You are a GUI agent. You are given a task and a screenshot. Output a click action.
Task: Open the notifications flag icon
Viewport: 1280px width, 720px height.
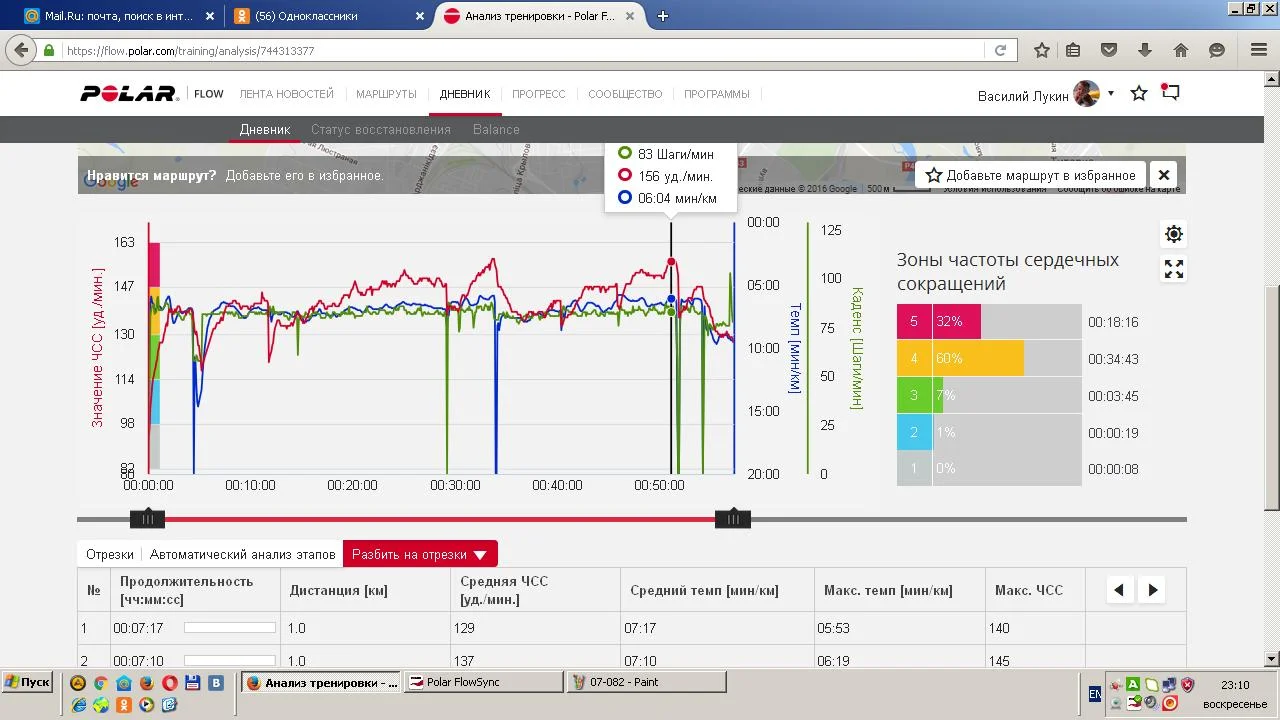point(1170,92)
